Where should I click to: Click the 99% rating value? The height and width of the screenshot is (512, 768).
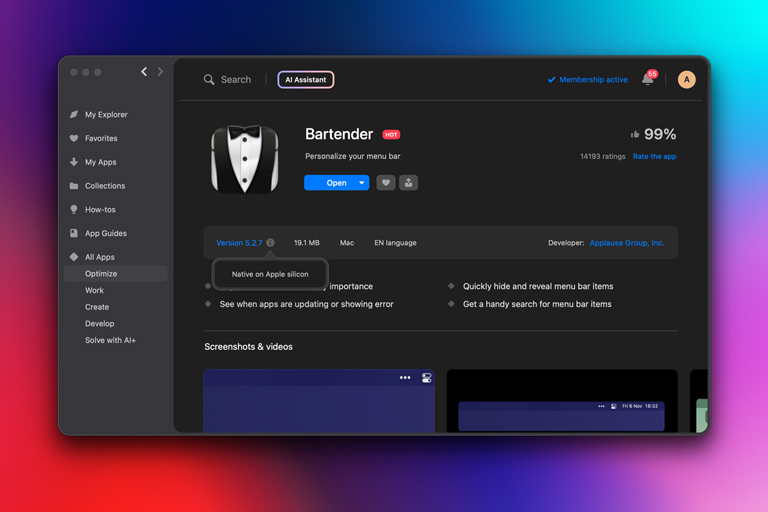click(660, 134)
